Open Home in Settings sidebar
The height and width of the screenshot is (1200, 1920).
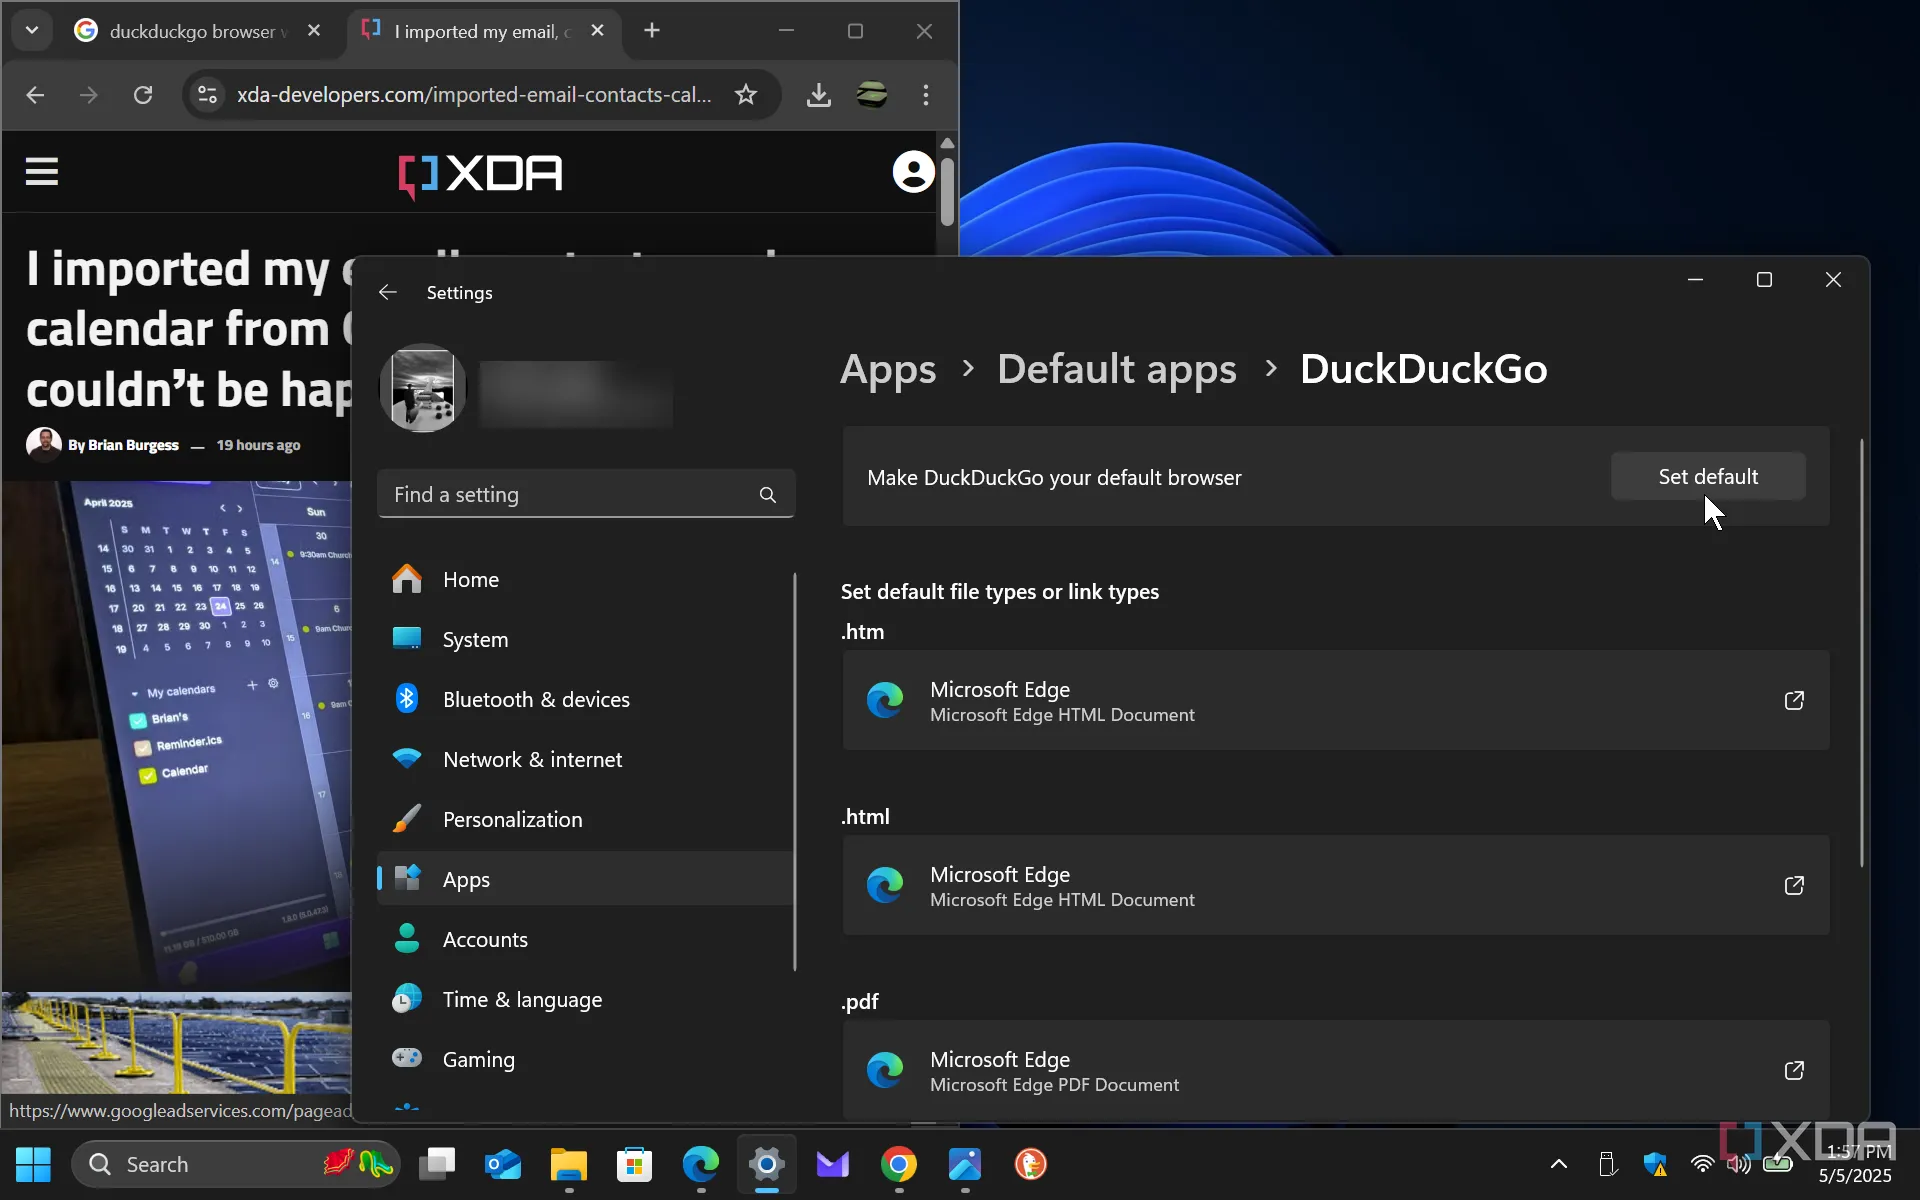point(586,579)
